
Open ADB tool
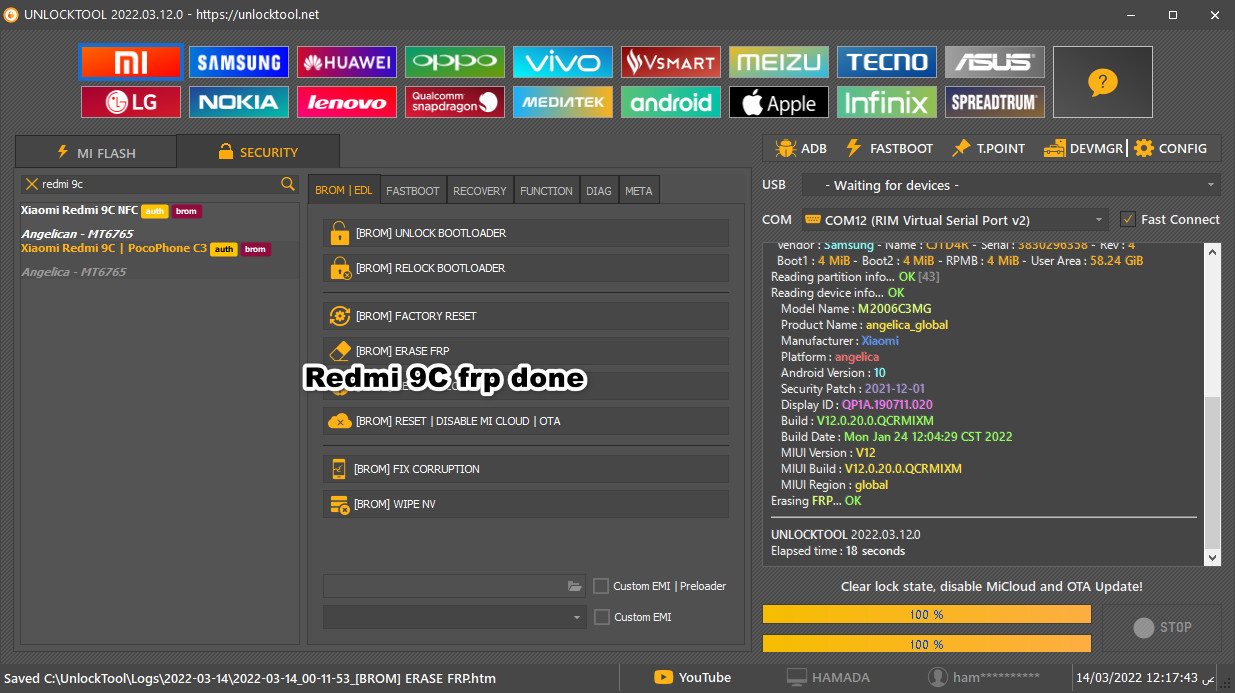(x=801, y=148)
